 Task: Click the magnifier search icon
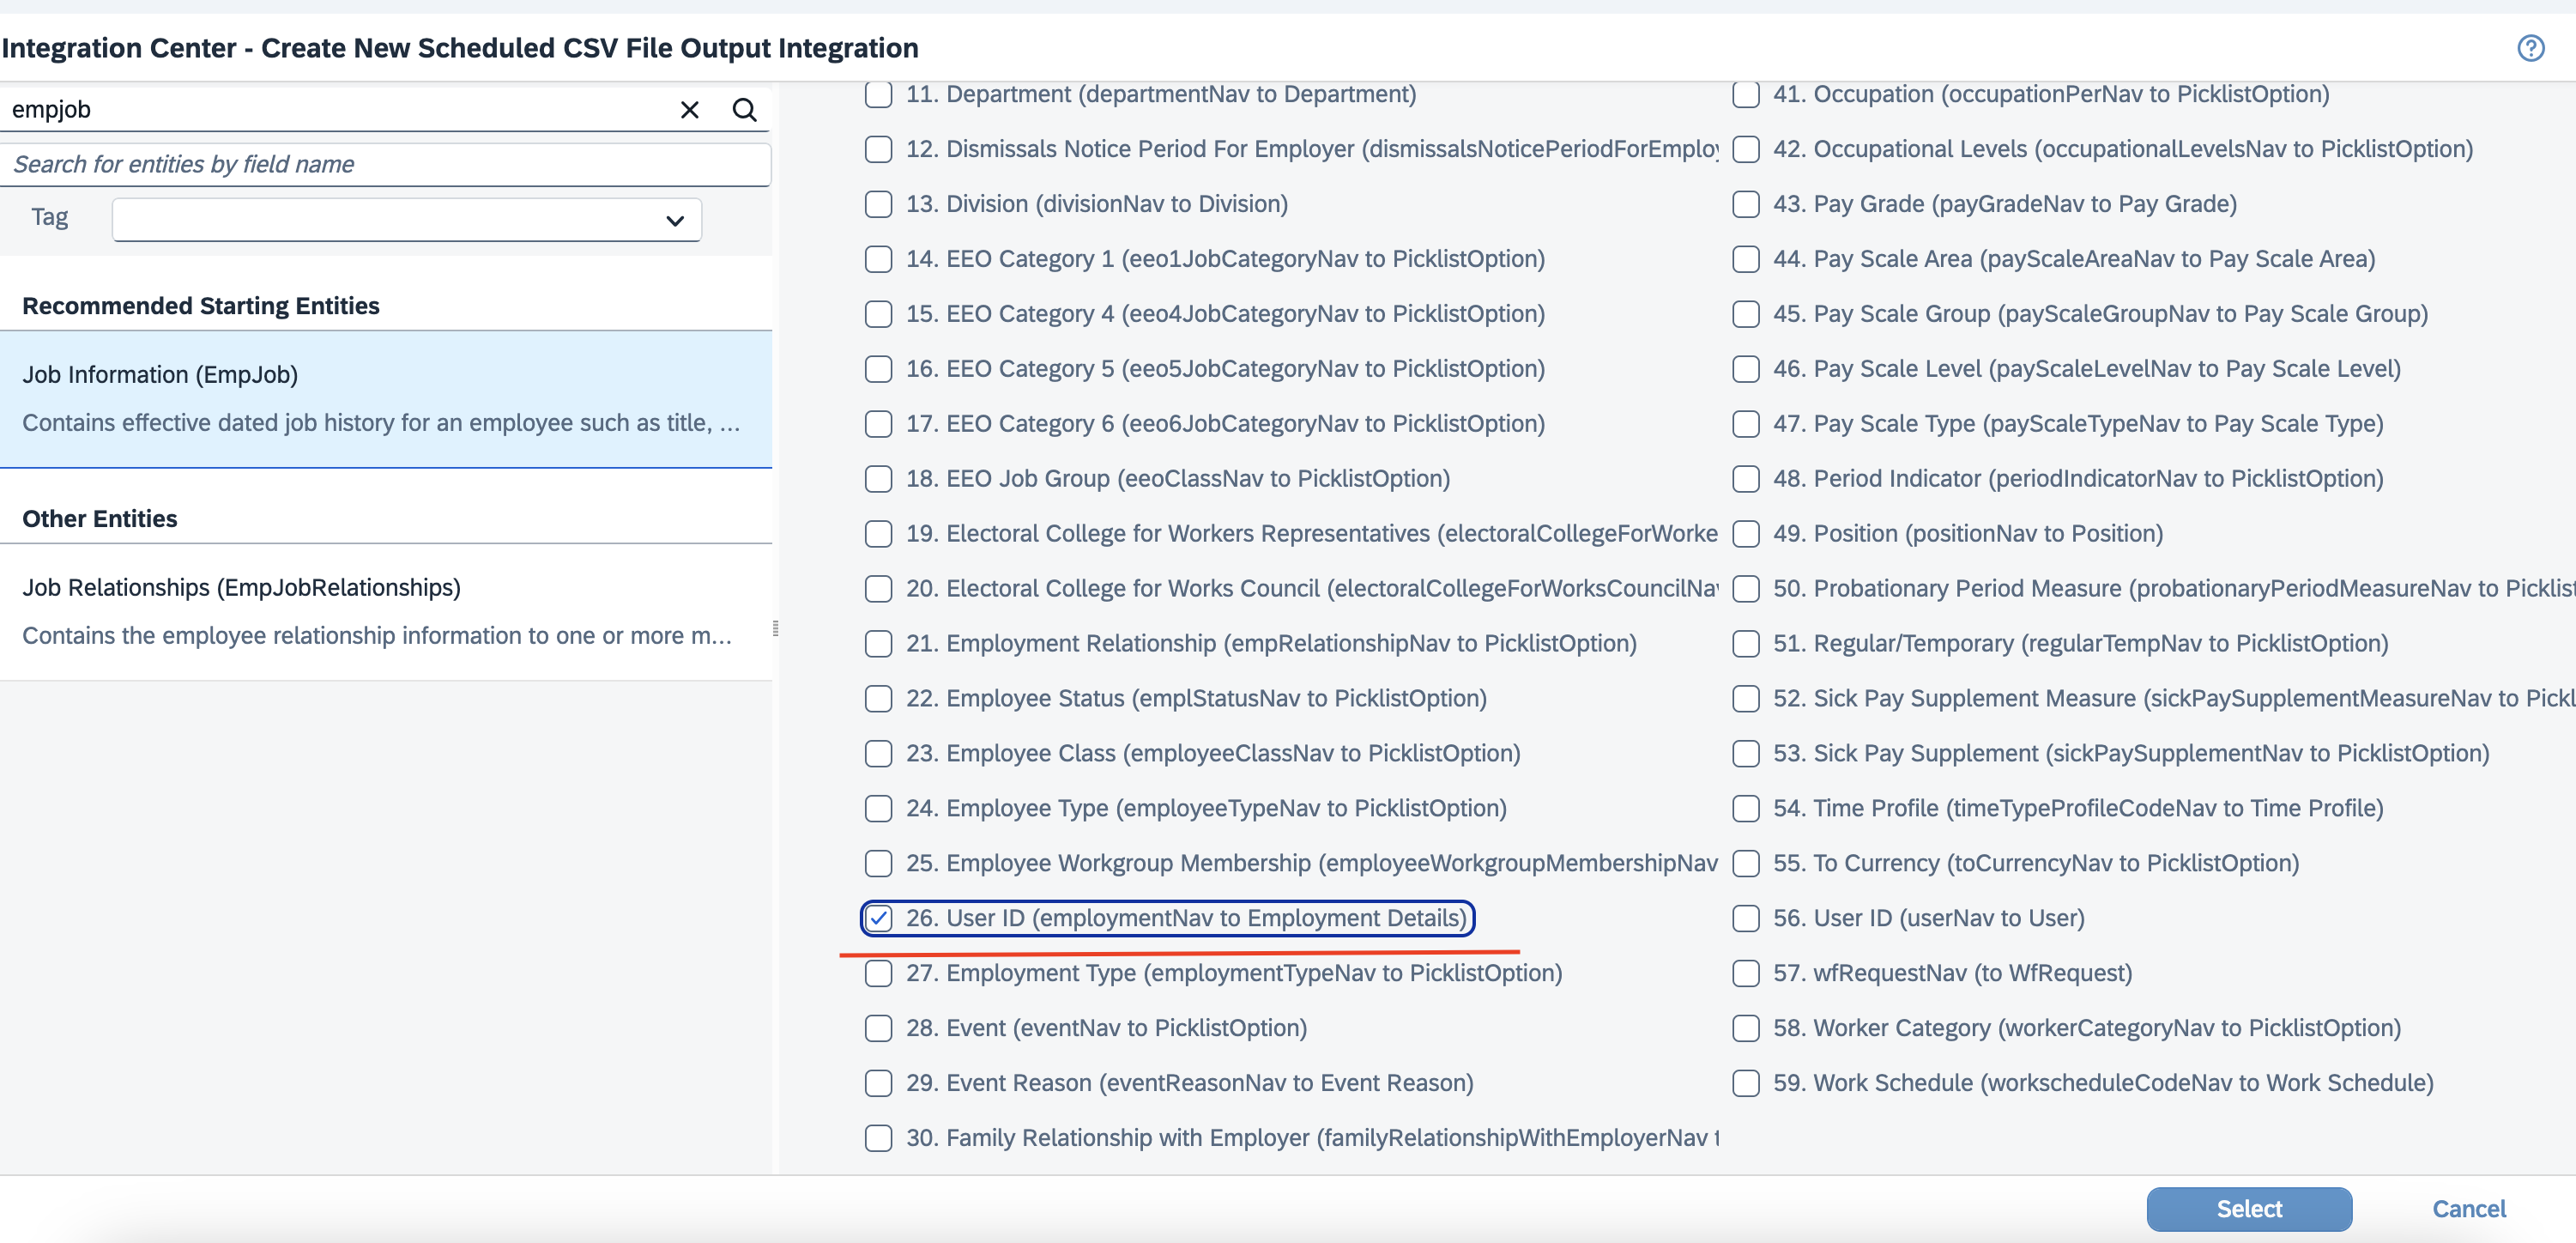tap(744, 110)
